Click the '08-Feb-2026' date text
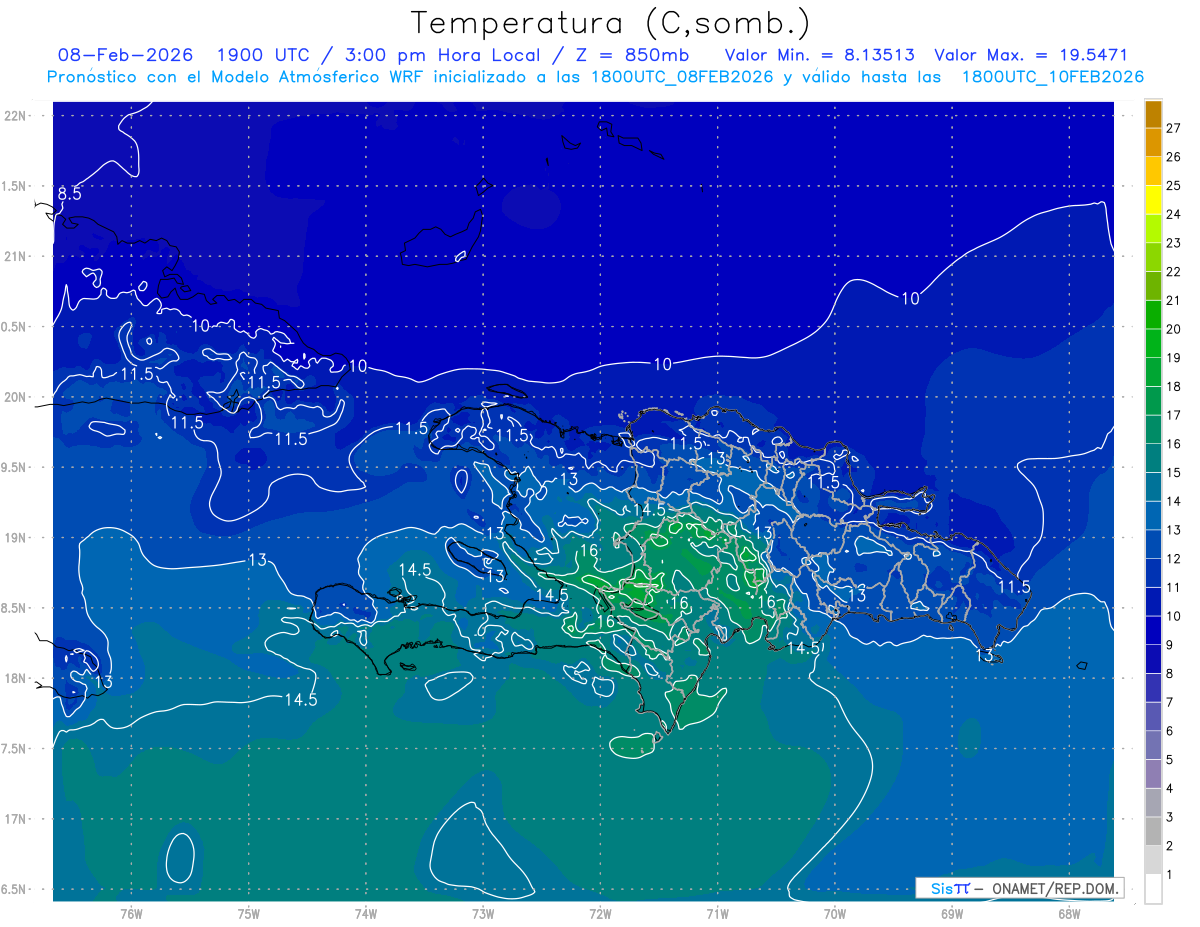 point(125,55)
